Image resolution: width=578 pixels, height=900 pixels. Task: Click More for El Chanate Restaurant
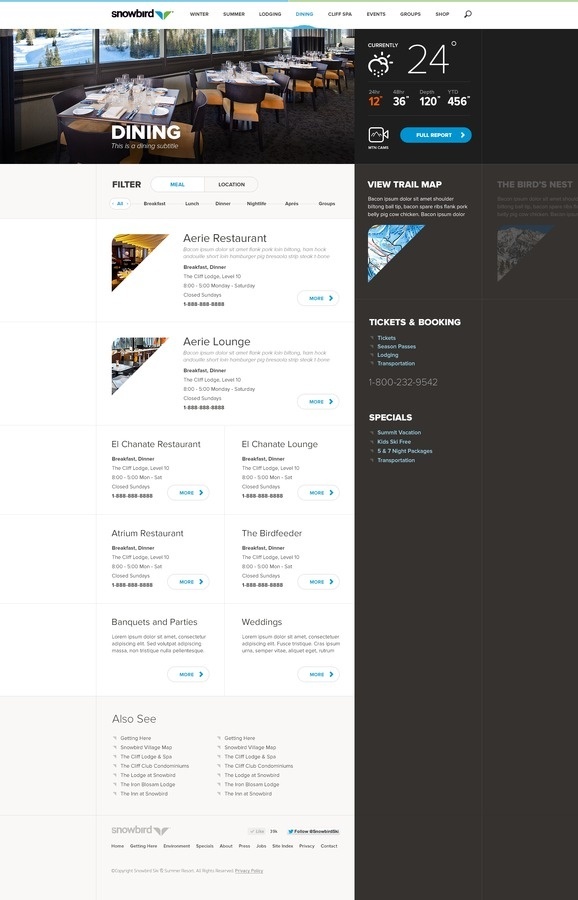click(188, 492)
